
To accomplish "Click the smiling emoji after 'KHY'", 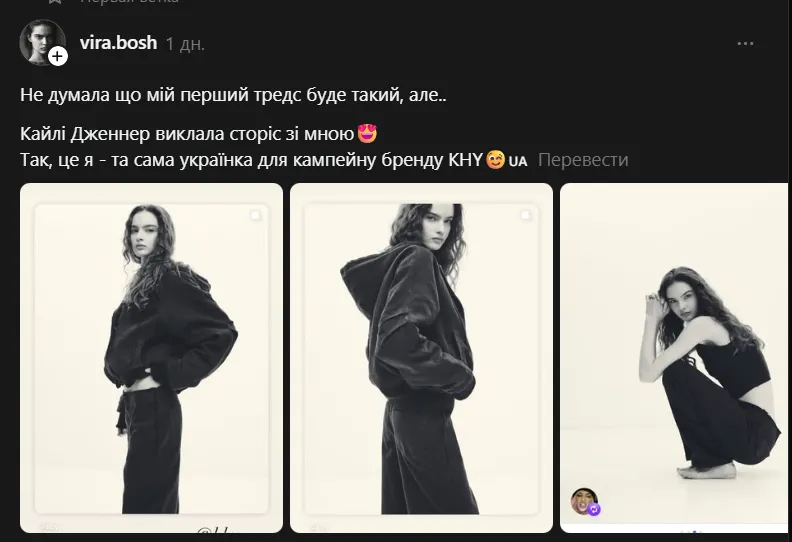I will (494, 160).
